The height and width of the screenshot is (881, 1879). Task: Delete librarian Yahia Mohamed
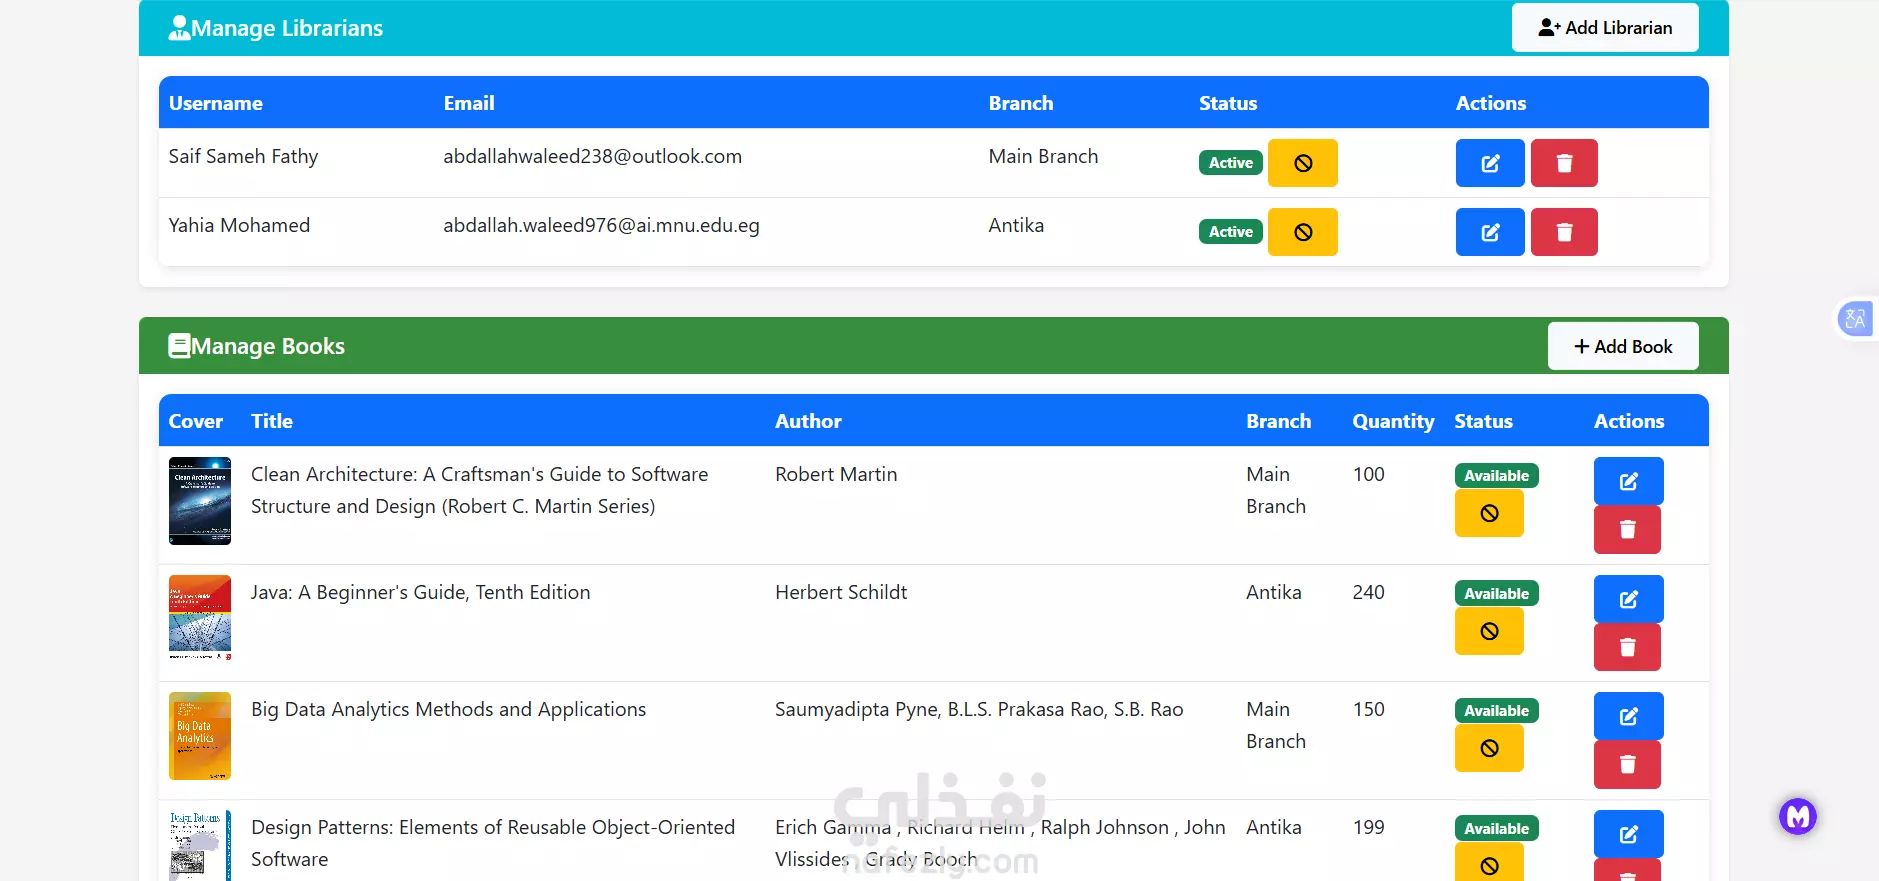click(x=1564, y=232)
